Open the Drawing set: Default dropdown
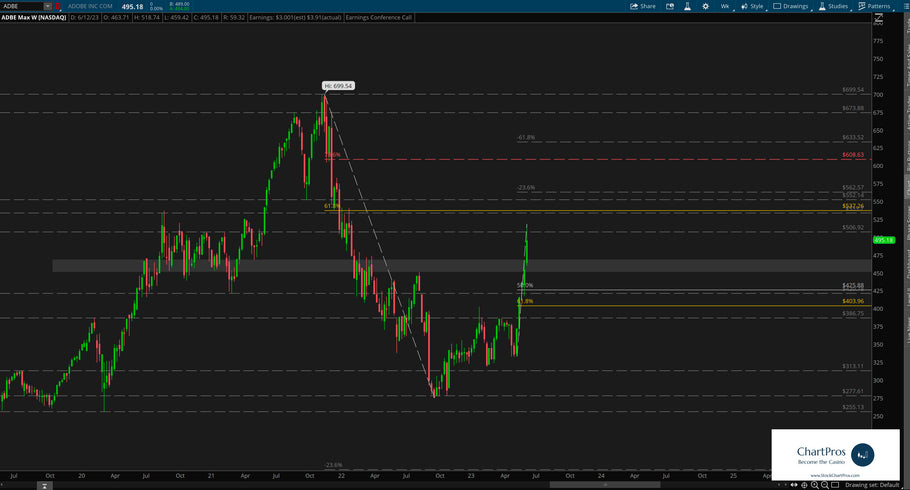 pos(872,485)
